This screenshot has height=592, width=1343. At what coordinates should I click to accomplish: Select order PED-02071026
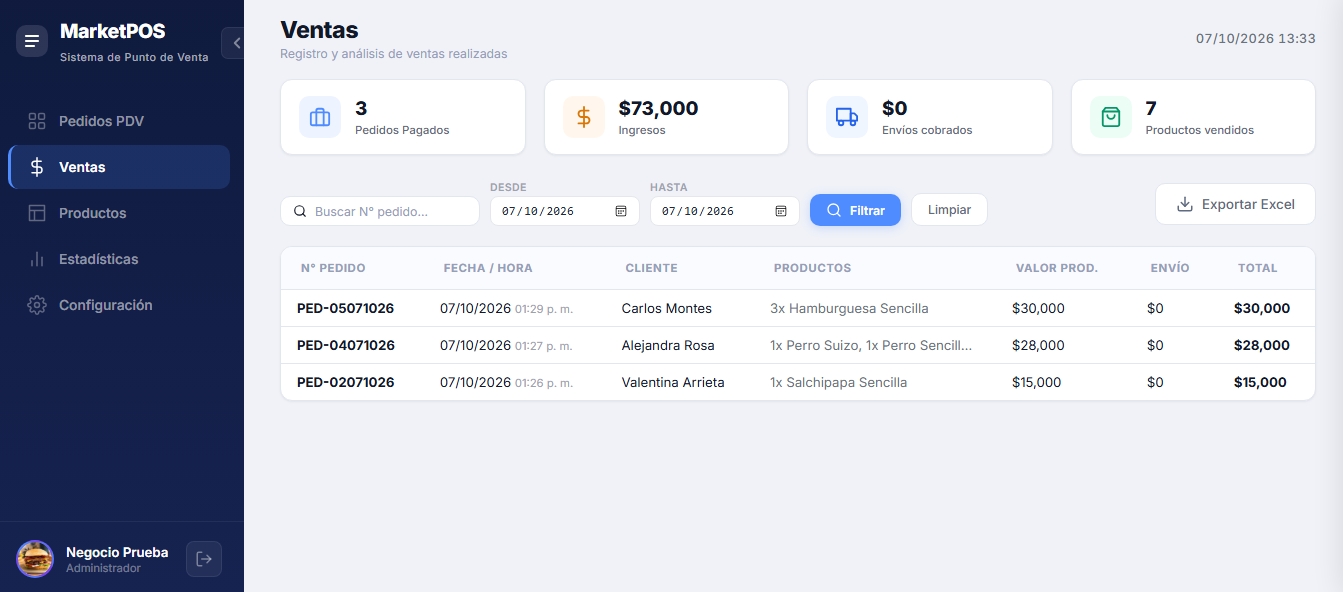coord(346,382)
